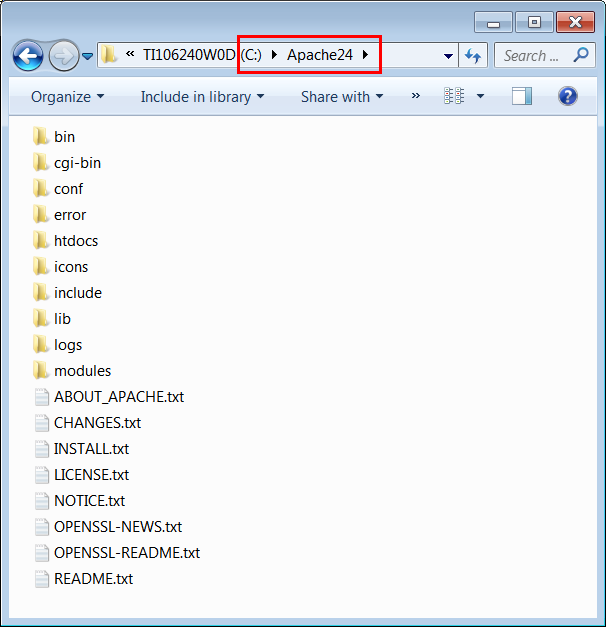Select the htdocs folder icon
The height and width of the screenshot is (627, 606).
(x=40, y=240)
